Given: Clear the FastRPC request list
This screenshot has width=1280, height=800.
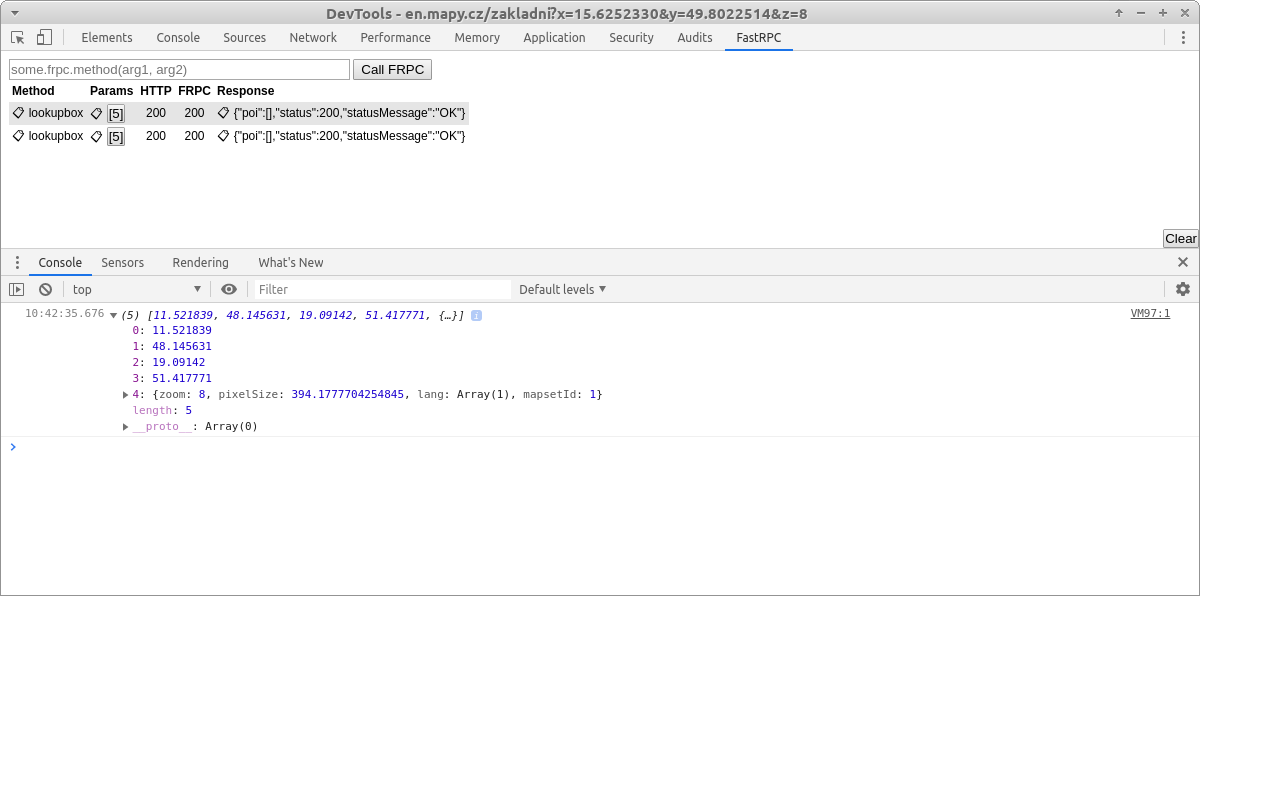Looking at the screenshot, I should point(1180,238).
